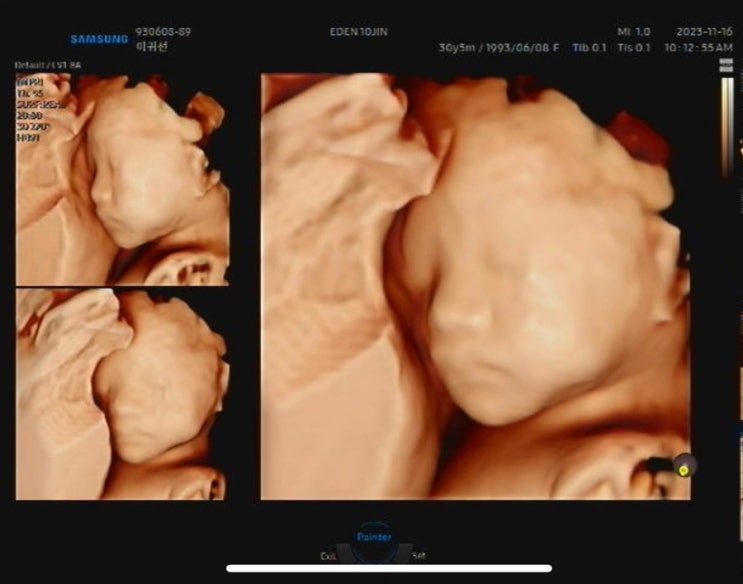The width and height of the screenshot is (743, 584).
Task: Click the yellow pointer cursor marker
Action: pyautogui.click(x=684, y=470)
